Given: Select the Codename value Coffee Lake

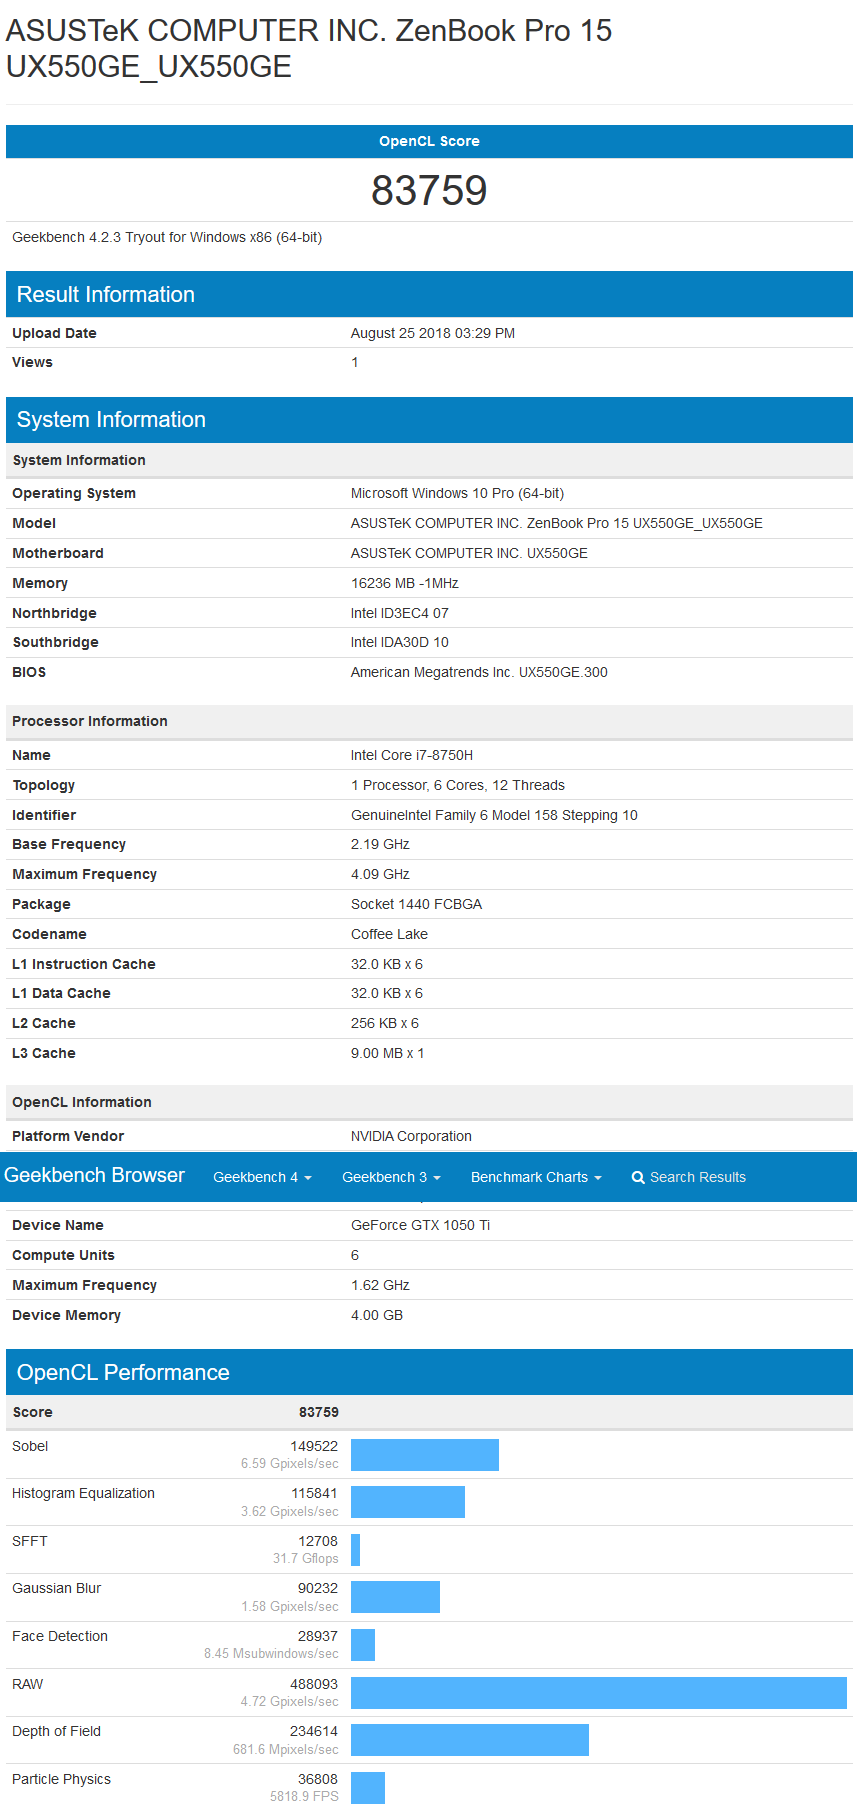Looking at the screenshot, I should (x=389, y=934).
